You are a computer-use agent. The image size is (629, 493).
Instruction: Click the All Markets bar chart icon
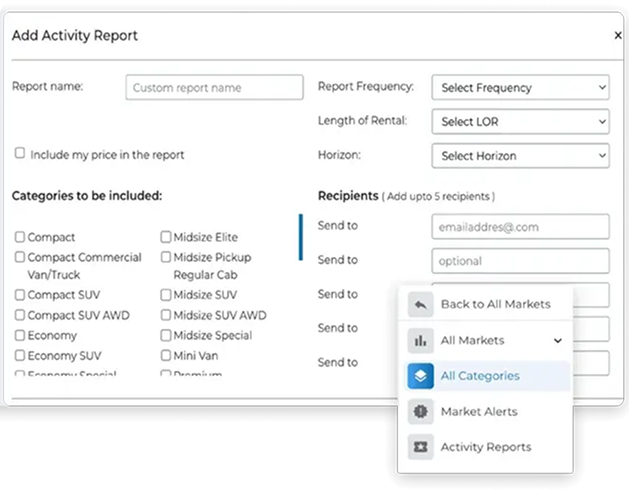pyautogui.click(x=420, y=341)
